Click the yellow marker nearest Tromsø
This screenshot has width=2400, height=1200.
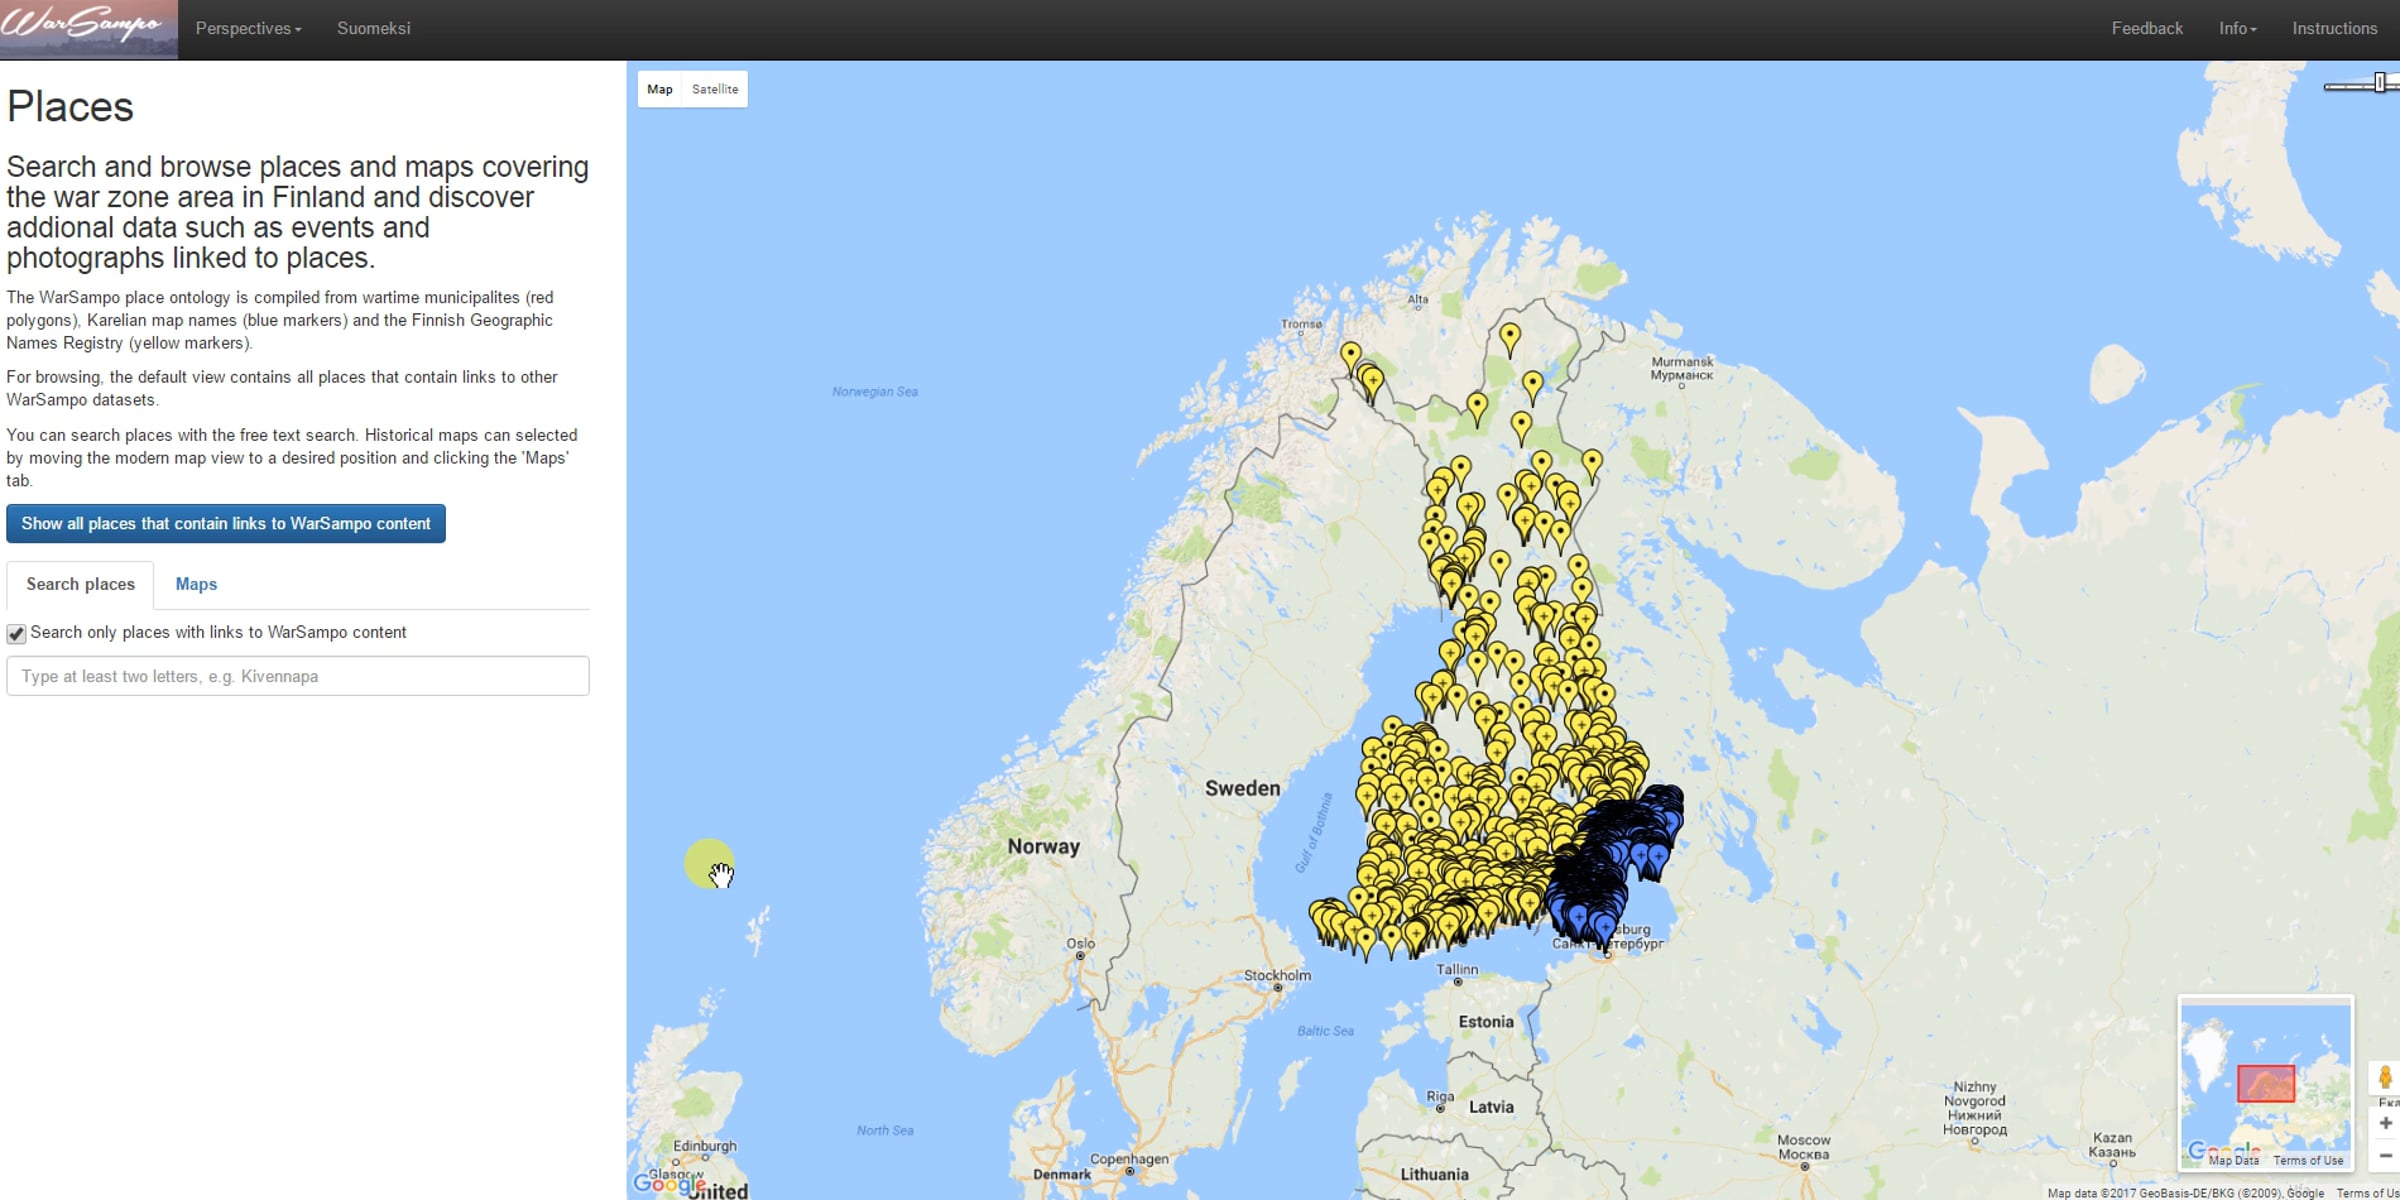coord(1351,357)
